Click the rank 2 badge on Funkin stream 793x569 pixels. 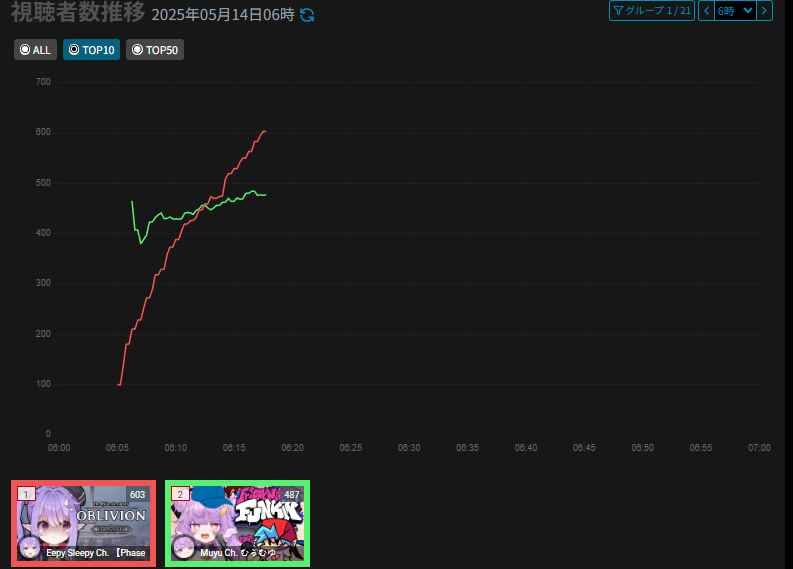pyautogui.click(x=180, y=494)
